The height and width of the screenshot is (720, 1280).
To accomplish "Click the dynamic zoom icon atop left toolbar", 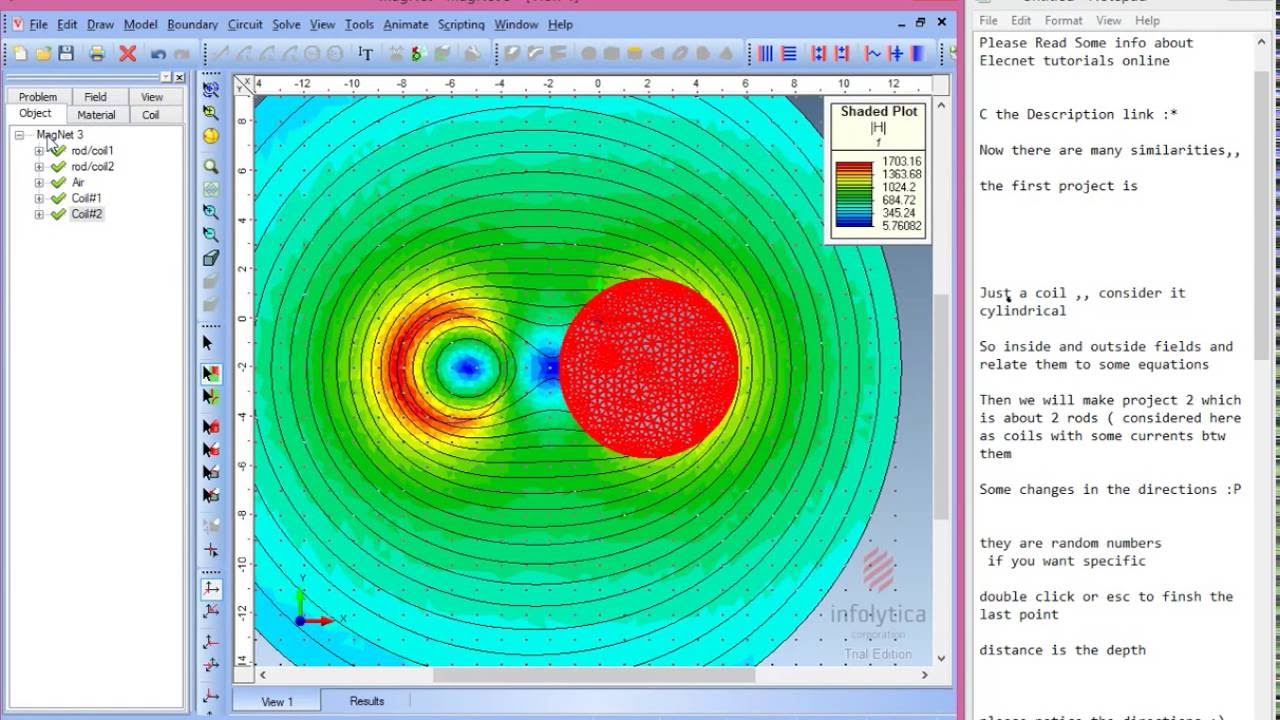I will (211, 89).
